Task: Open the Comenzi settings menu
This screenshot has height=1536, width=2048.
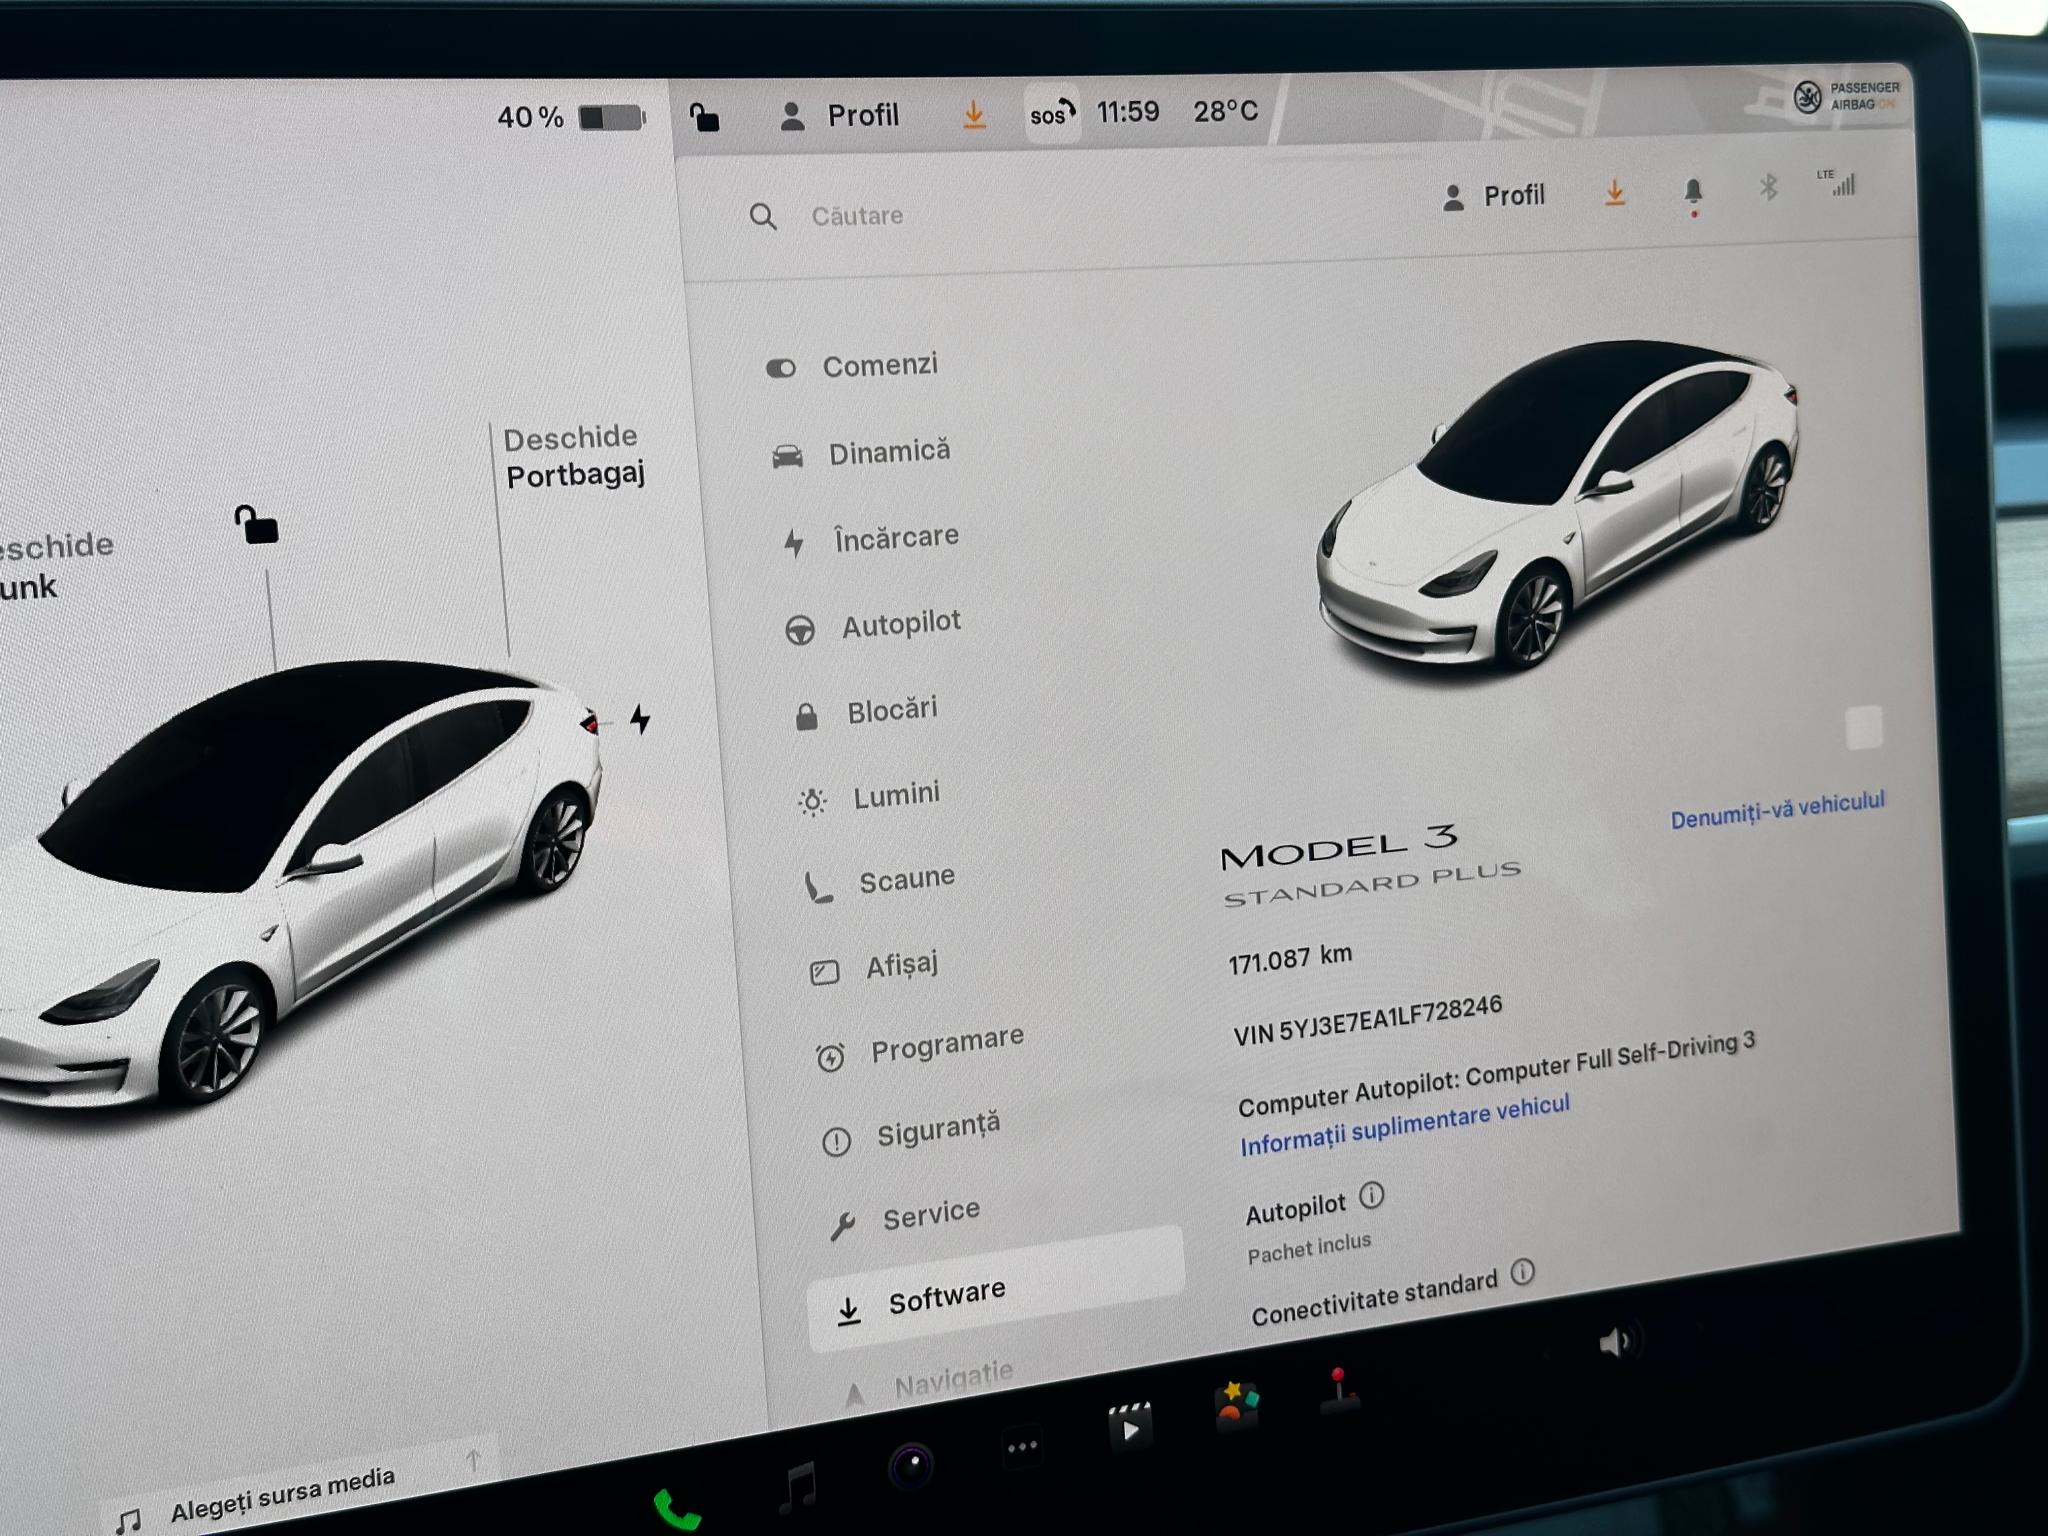Action: pos(852,366)
